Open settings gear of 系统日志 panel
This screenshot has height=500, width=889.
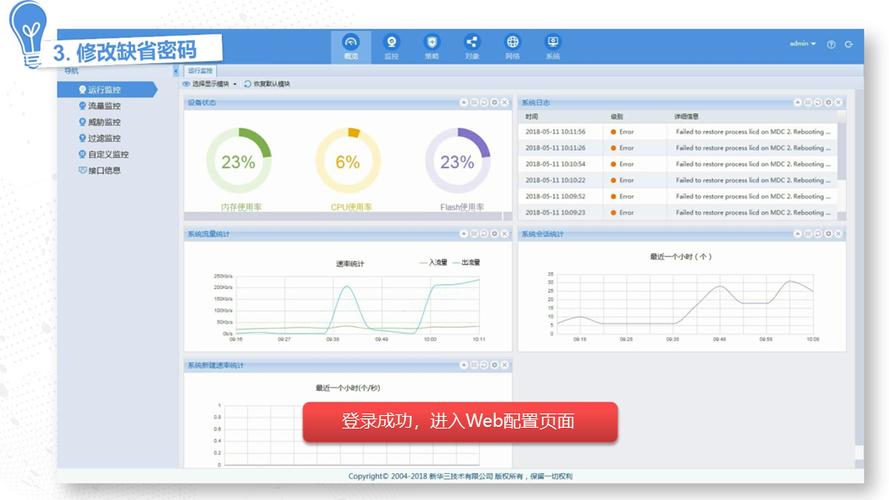click(x=828, y=103)
